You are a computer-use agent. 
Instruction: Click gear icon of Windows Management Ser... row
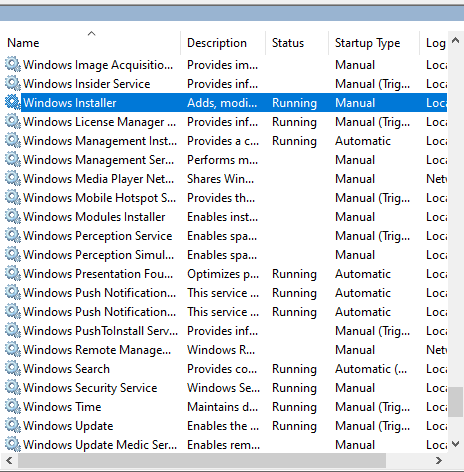click(x=13, y=159)
